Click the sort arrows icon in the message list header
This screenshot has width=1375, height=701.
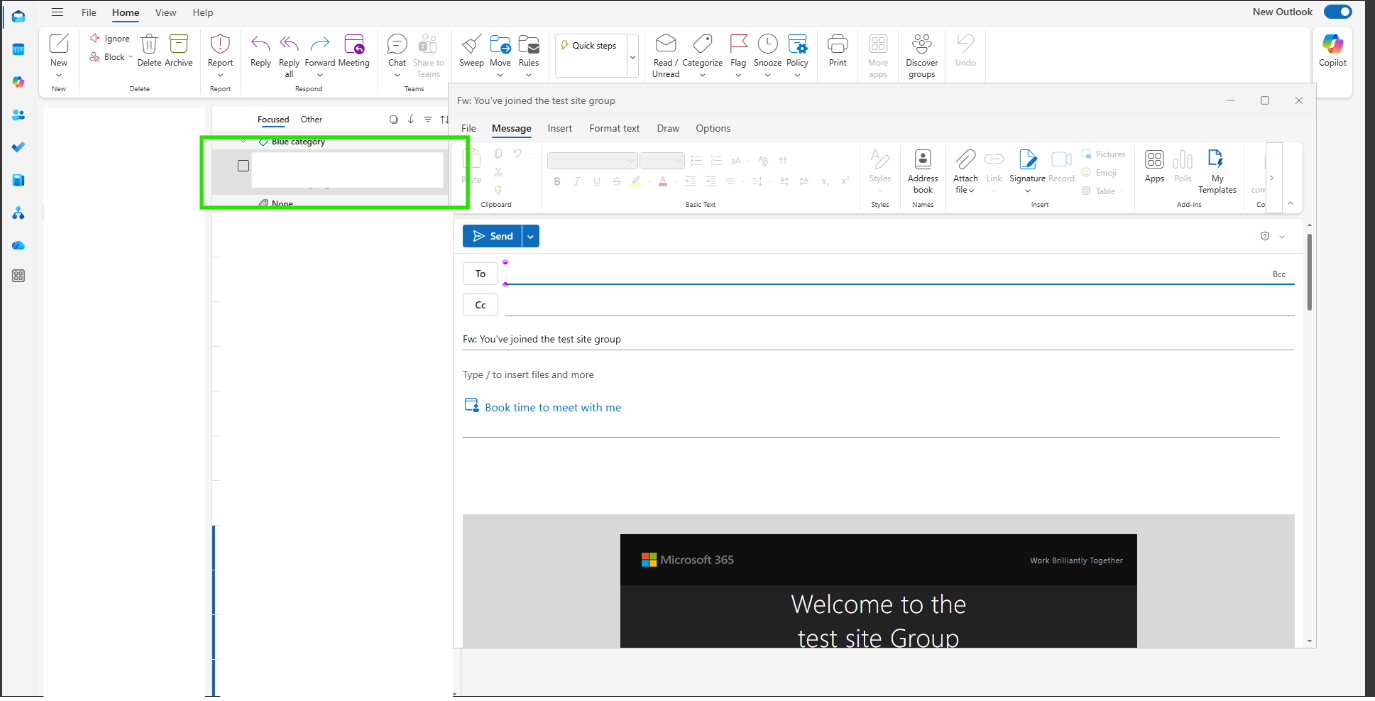445,119
